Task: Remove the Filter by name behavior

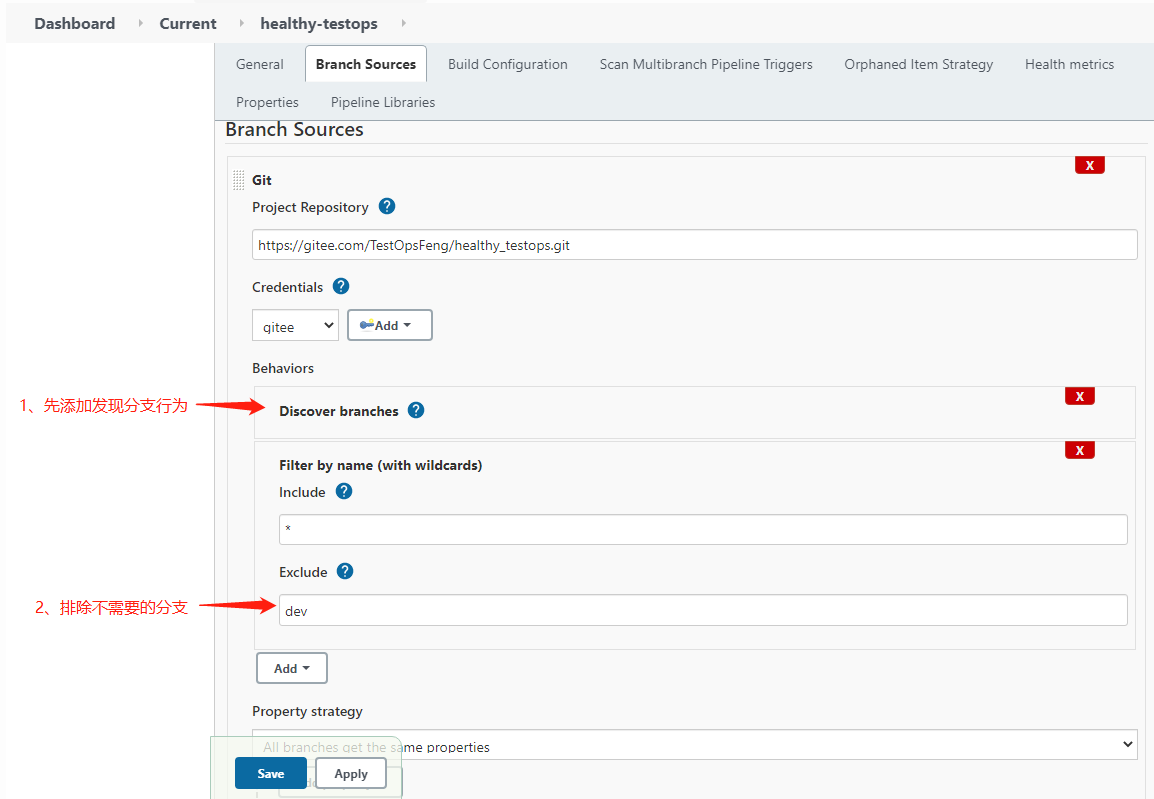Action: [1080, 450]
